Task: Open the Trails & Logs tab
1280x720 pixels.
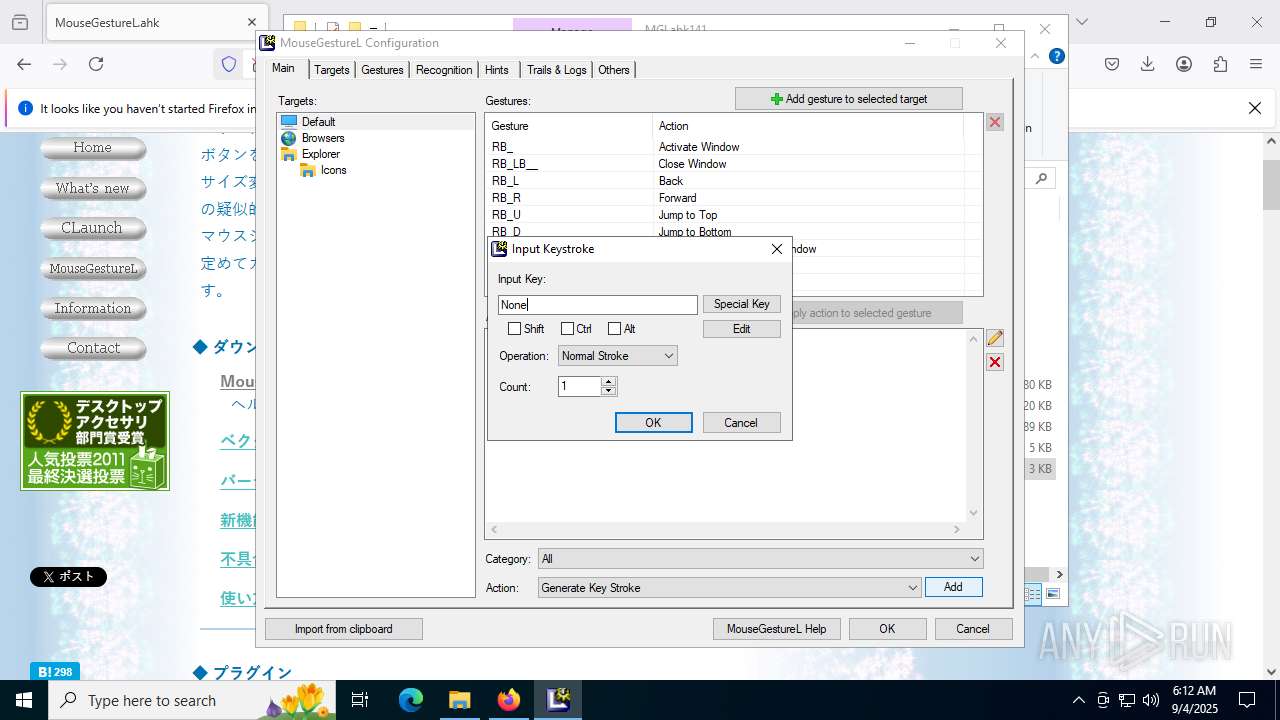Action: pyautogui.click(x=556, y=70)
